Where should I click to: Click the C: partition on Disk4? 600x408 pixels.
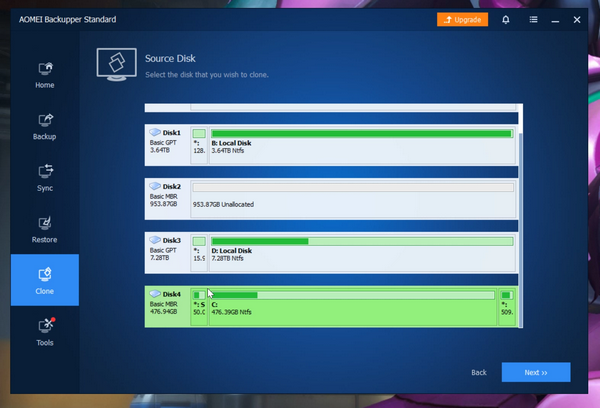(x=350, y=306)
